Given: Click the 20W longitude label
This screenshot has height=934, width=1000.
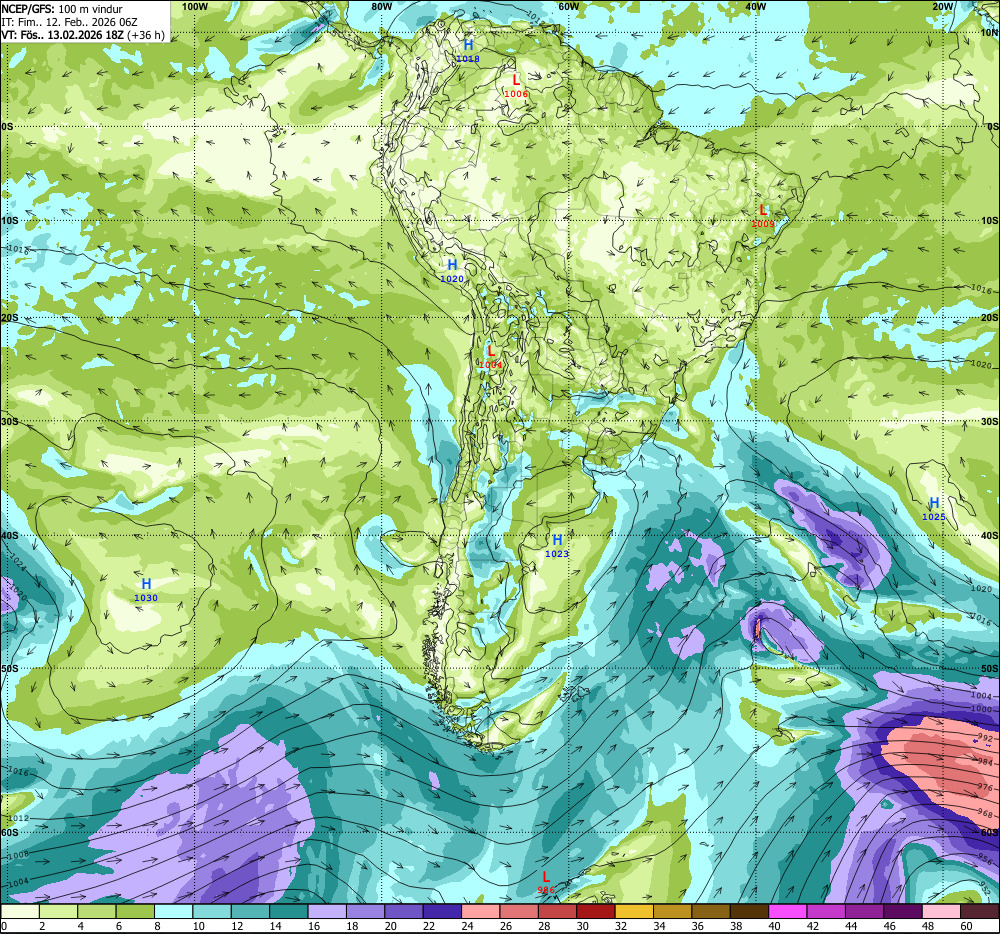Looking at the screenshot, I should click(x=942, y=6).
